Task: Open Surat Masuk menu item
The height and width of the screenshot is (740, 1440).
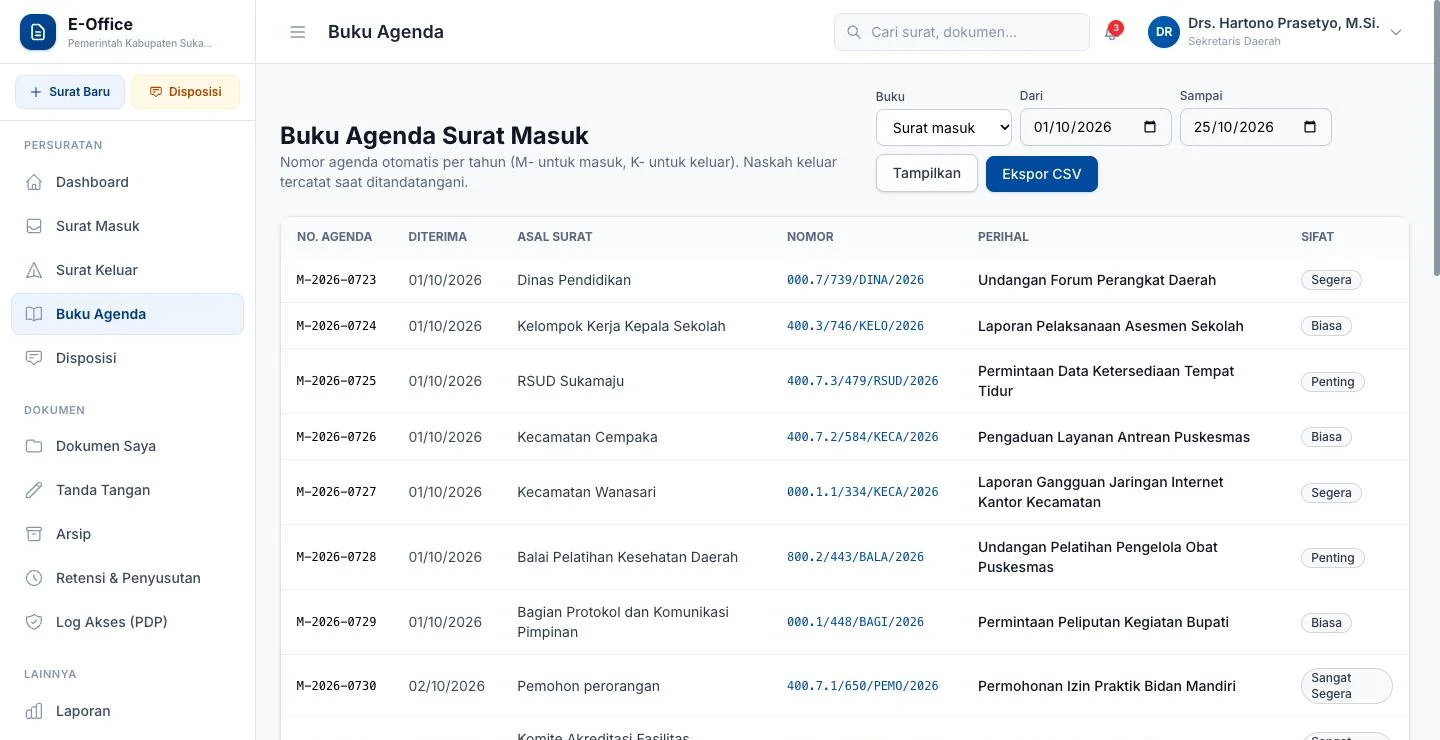Action: (127, 226)
